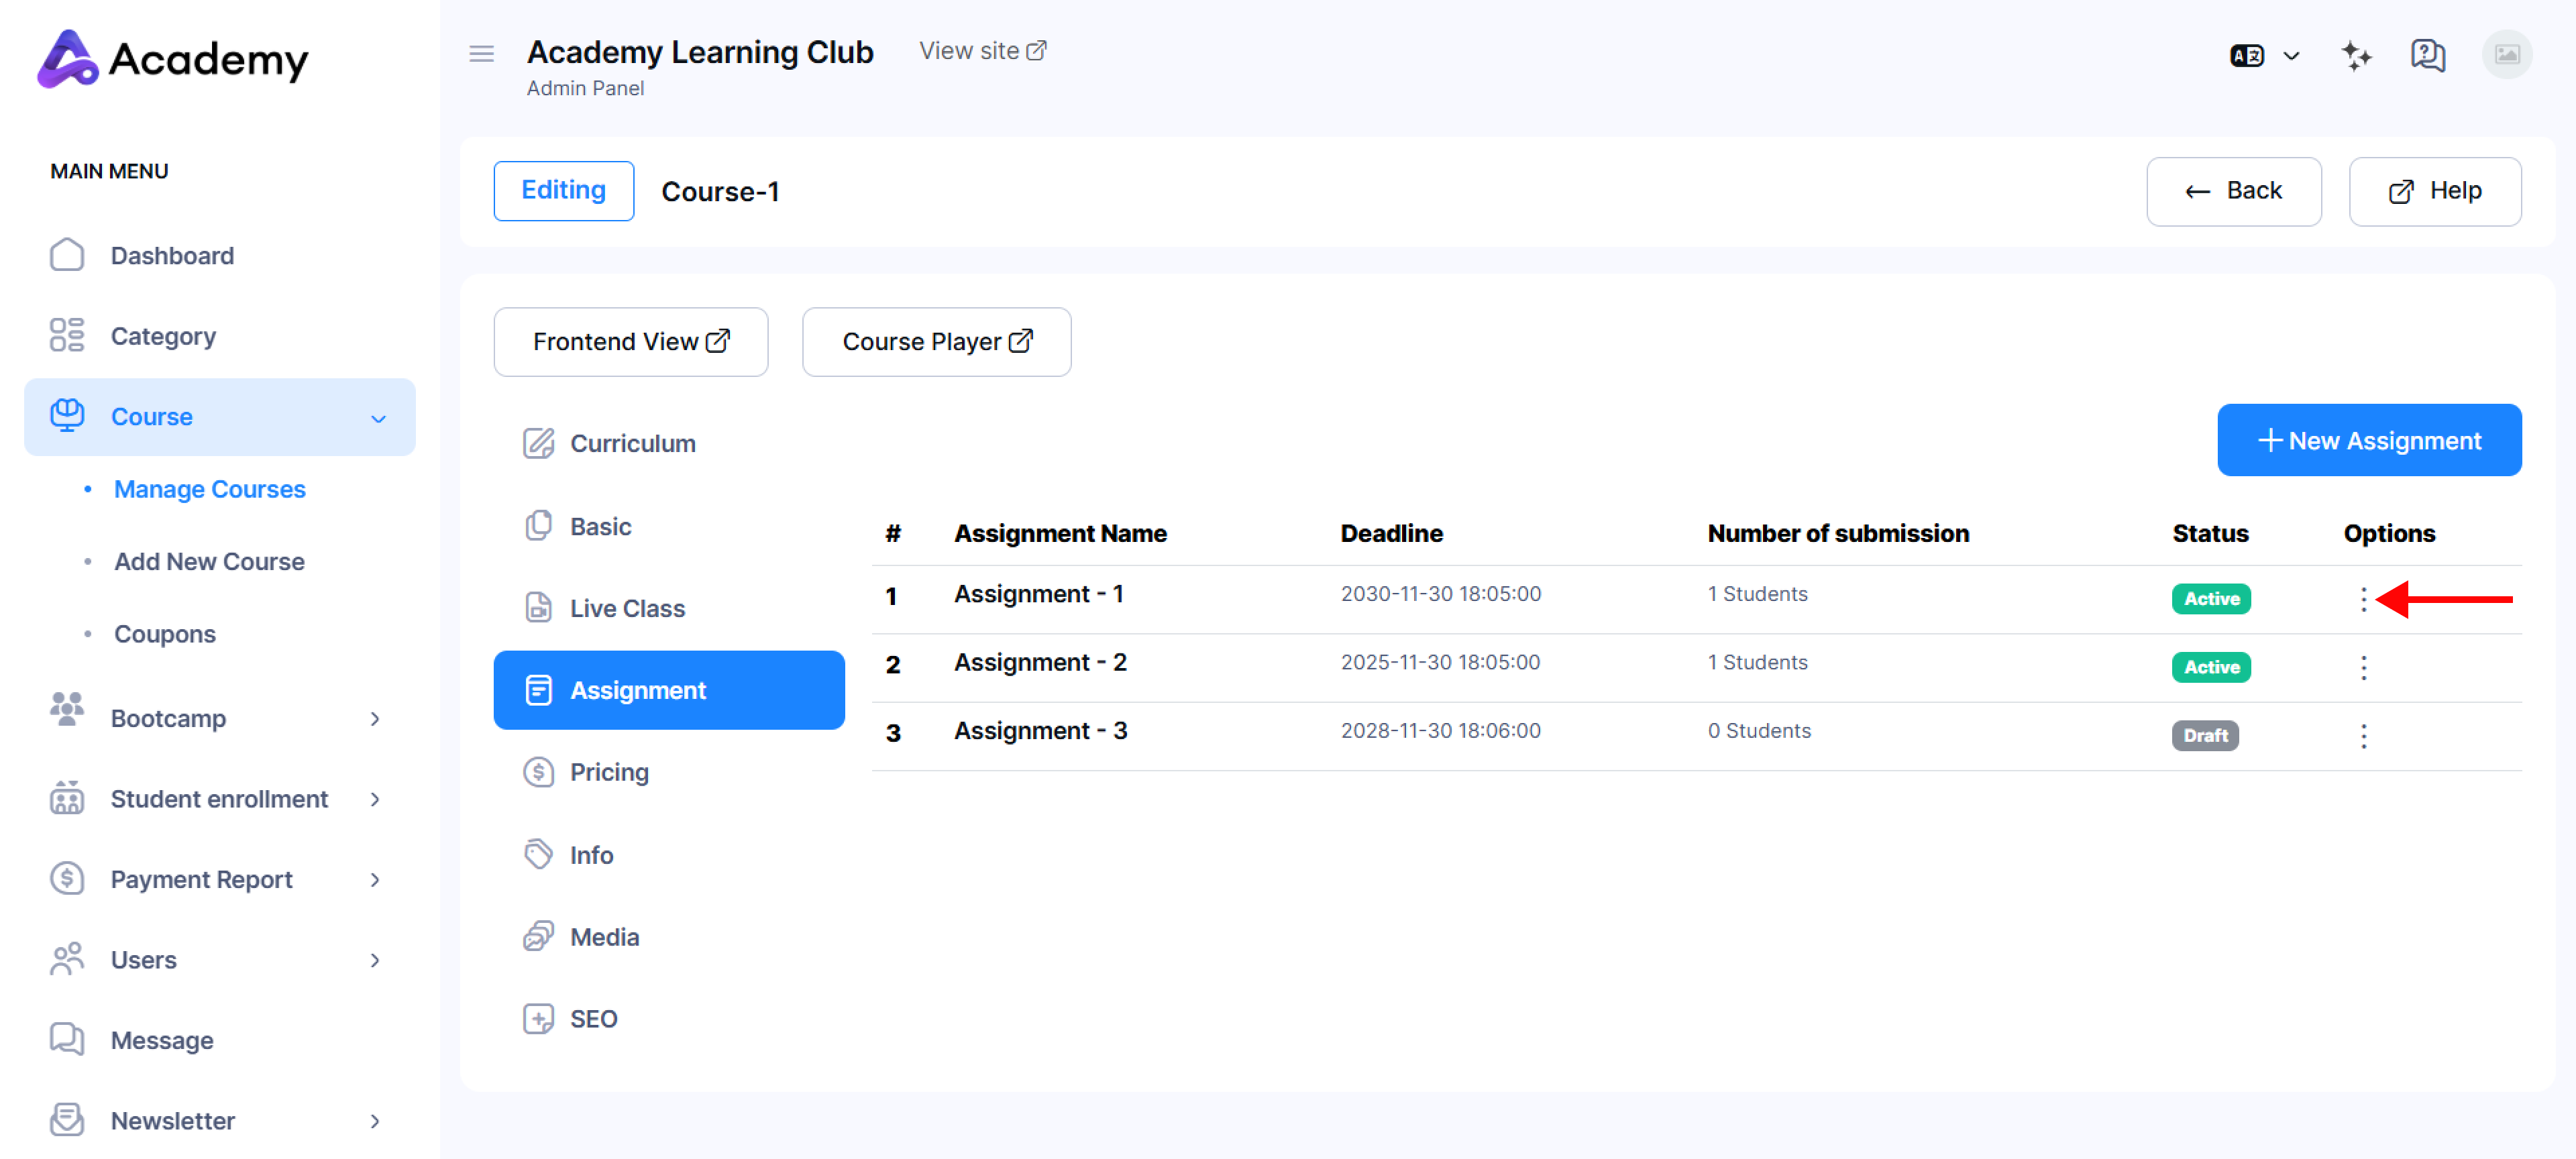This screenshot has height=1159, width=2576.
Task: Open the View site link
Action: pyautogui.click(x=982, y=51)
